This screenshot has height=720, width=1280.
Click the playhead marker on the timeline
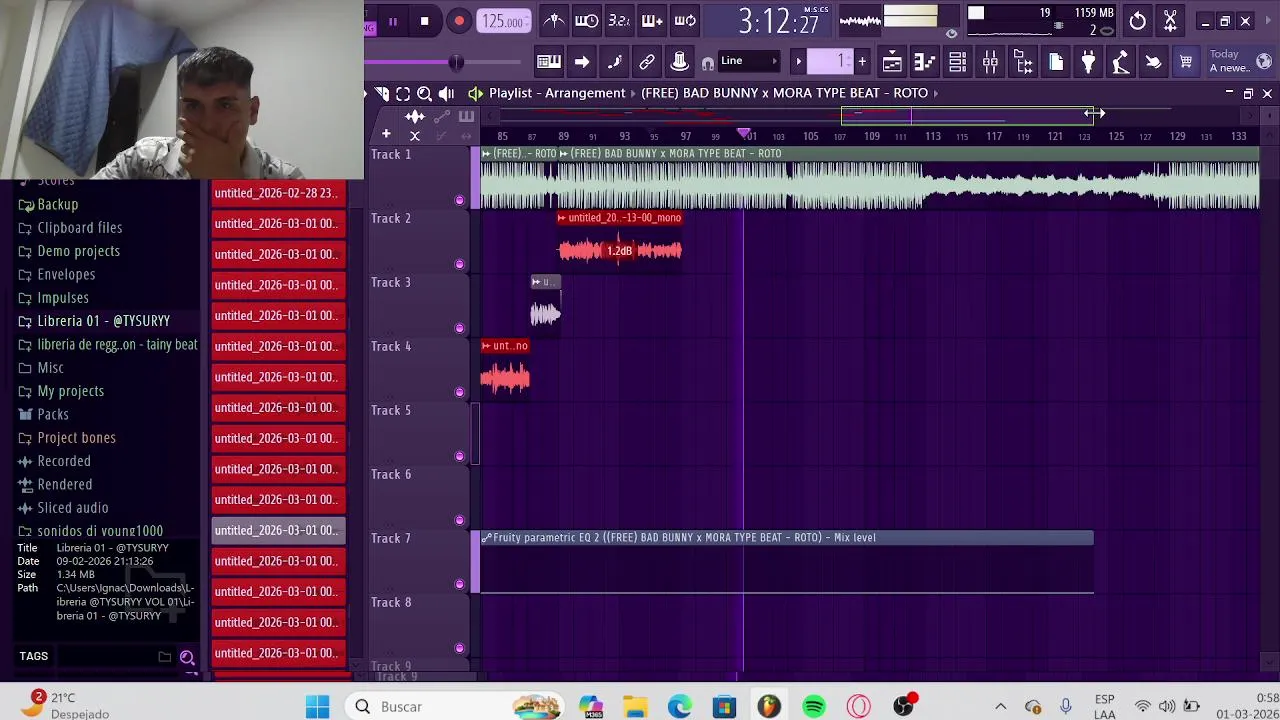(x=744, y=134)
